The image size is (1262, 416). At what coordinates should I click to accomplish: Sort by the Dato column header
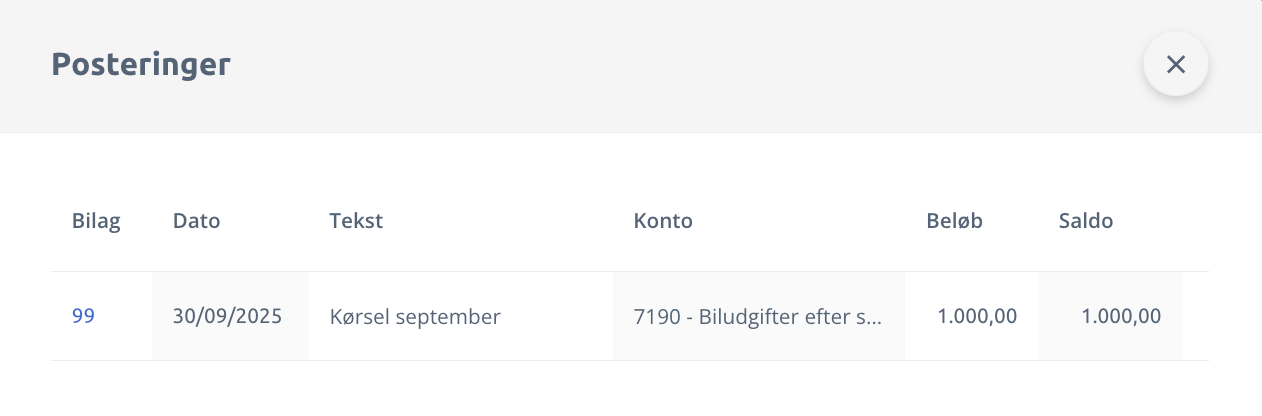196,222
